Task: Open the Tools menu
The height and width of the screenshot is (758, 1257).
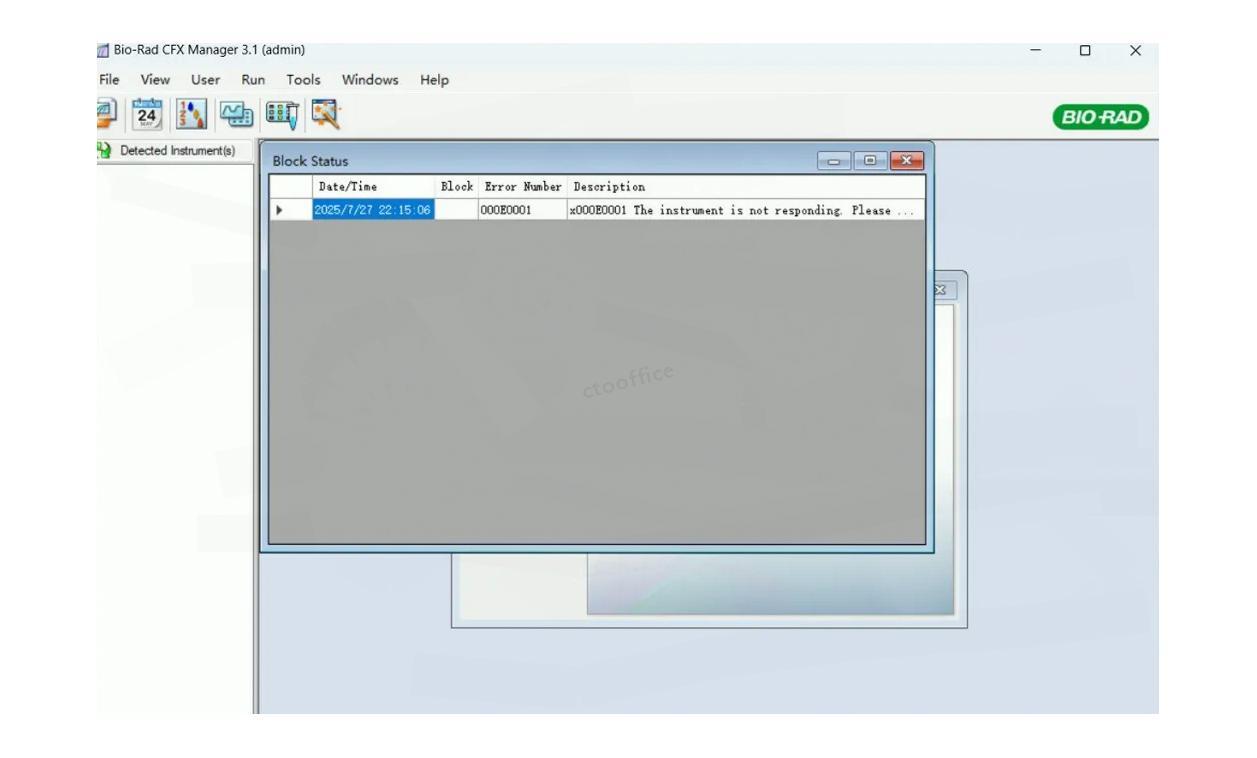Action: pos(303,79)
